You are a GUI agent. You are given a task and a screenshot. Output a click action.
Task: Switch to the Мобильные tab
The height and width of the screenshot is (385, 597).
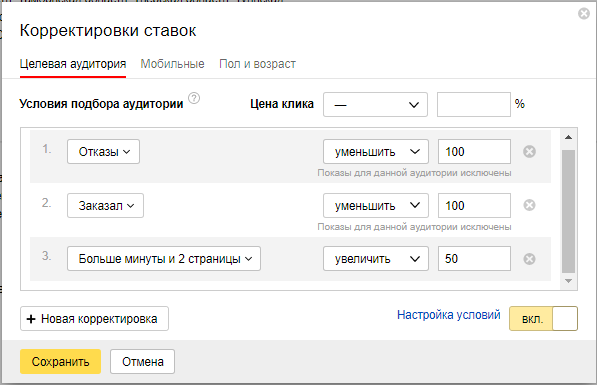pos(172,64)
